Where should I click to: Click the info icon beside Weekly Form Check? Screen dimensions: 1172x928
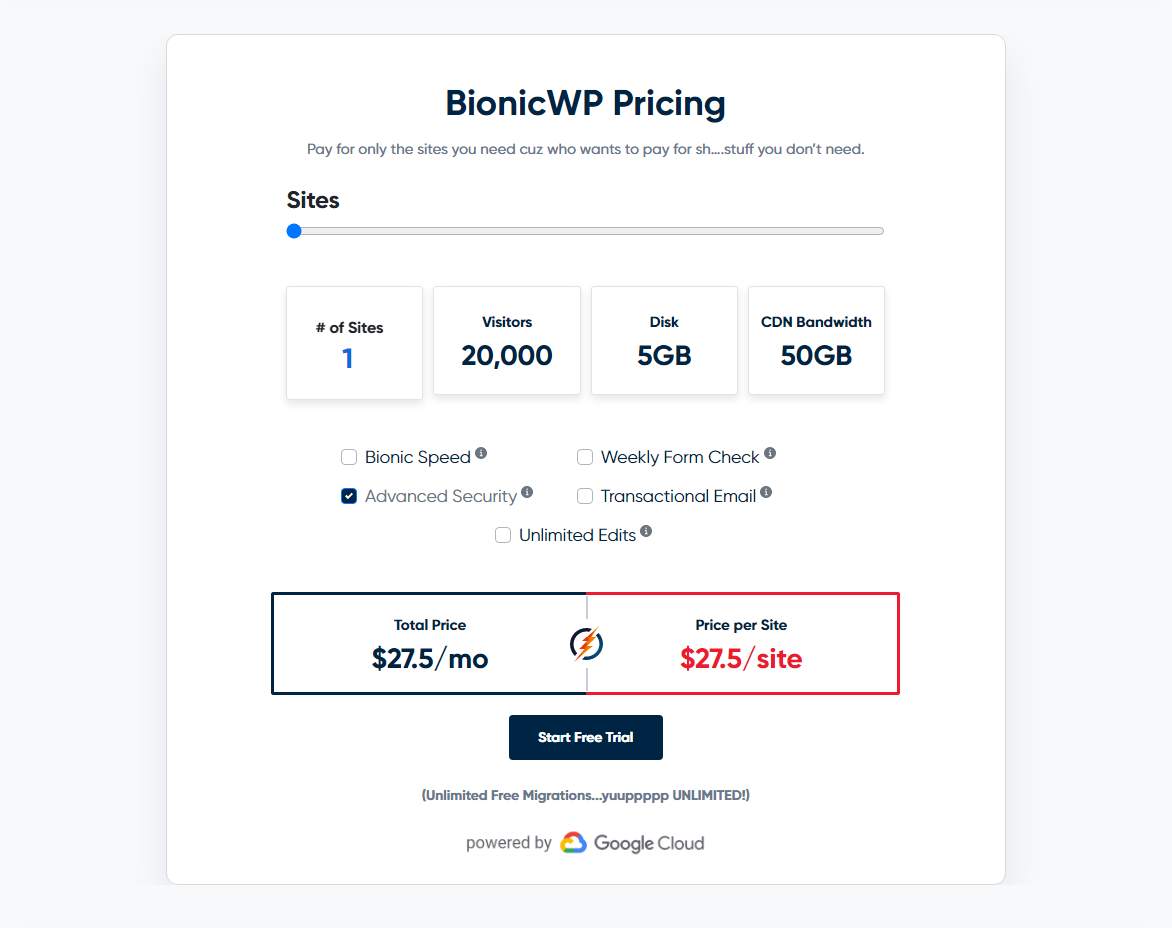(x=770, y=453)
